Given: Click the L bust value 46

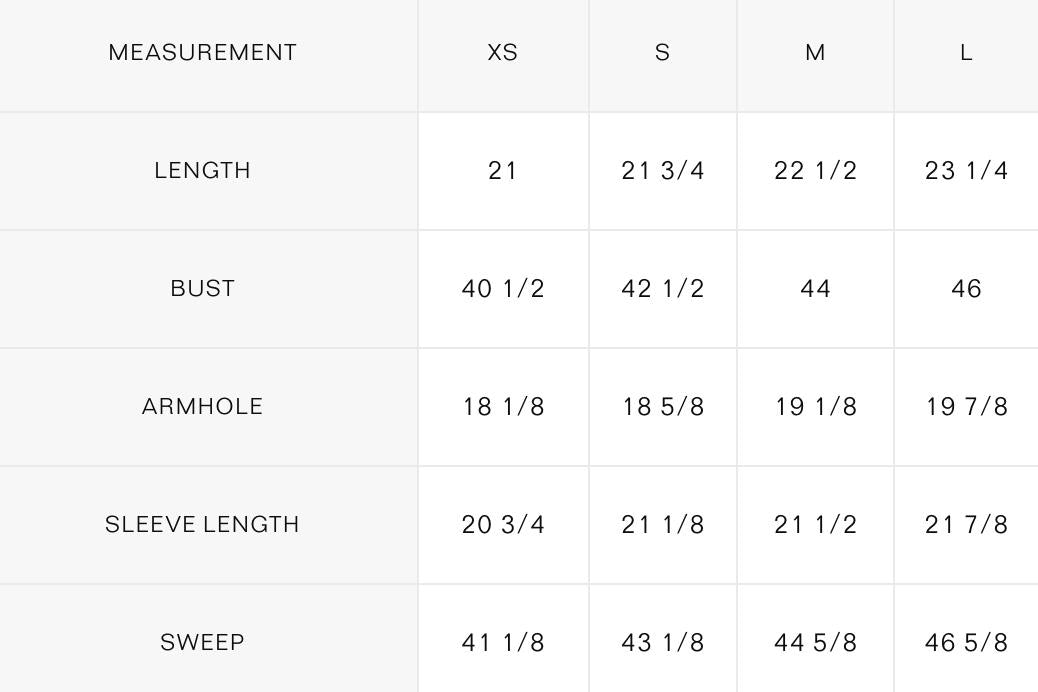Looking at the screenshot, I should pyautogui.click(x=966, y=289).
